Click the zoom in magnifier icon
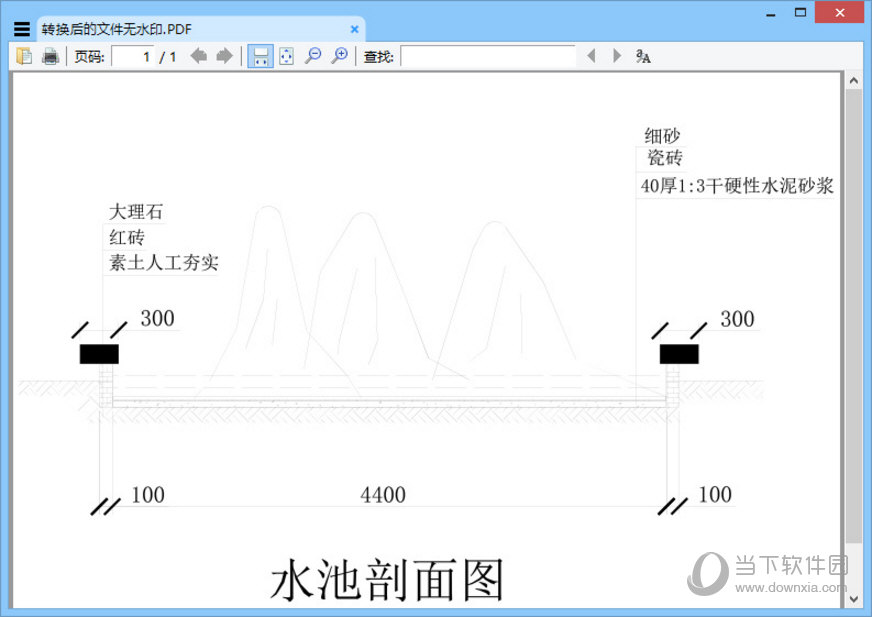This screenshot has height=617, width=872. 339,56
